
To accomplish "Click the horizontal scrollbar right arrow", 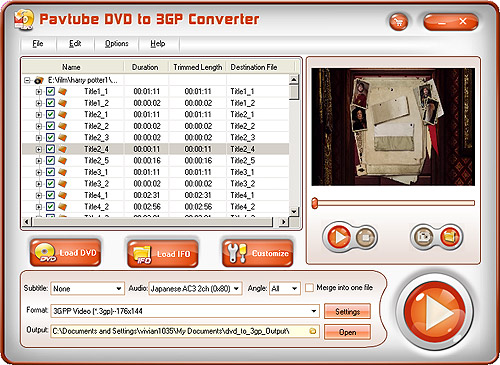I will pyautogui.click(x=283, y=221).
